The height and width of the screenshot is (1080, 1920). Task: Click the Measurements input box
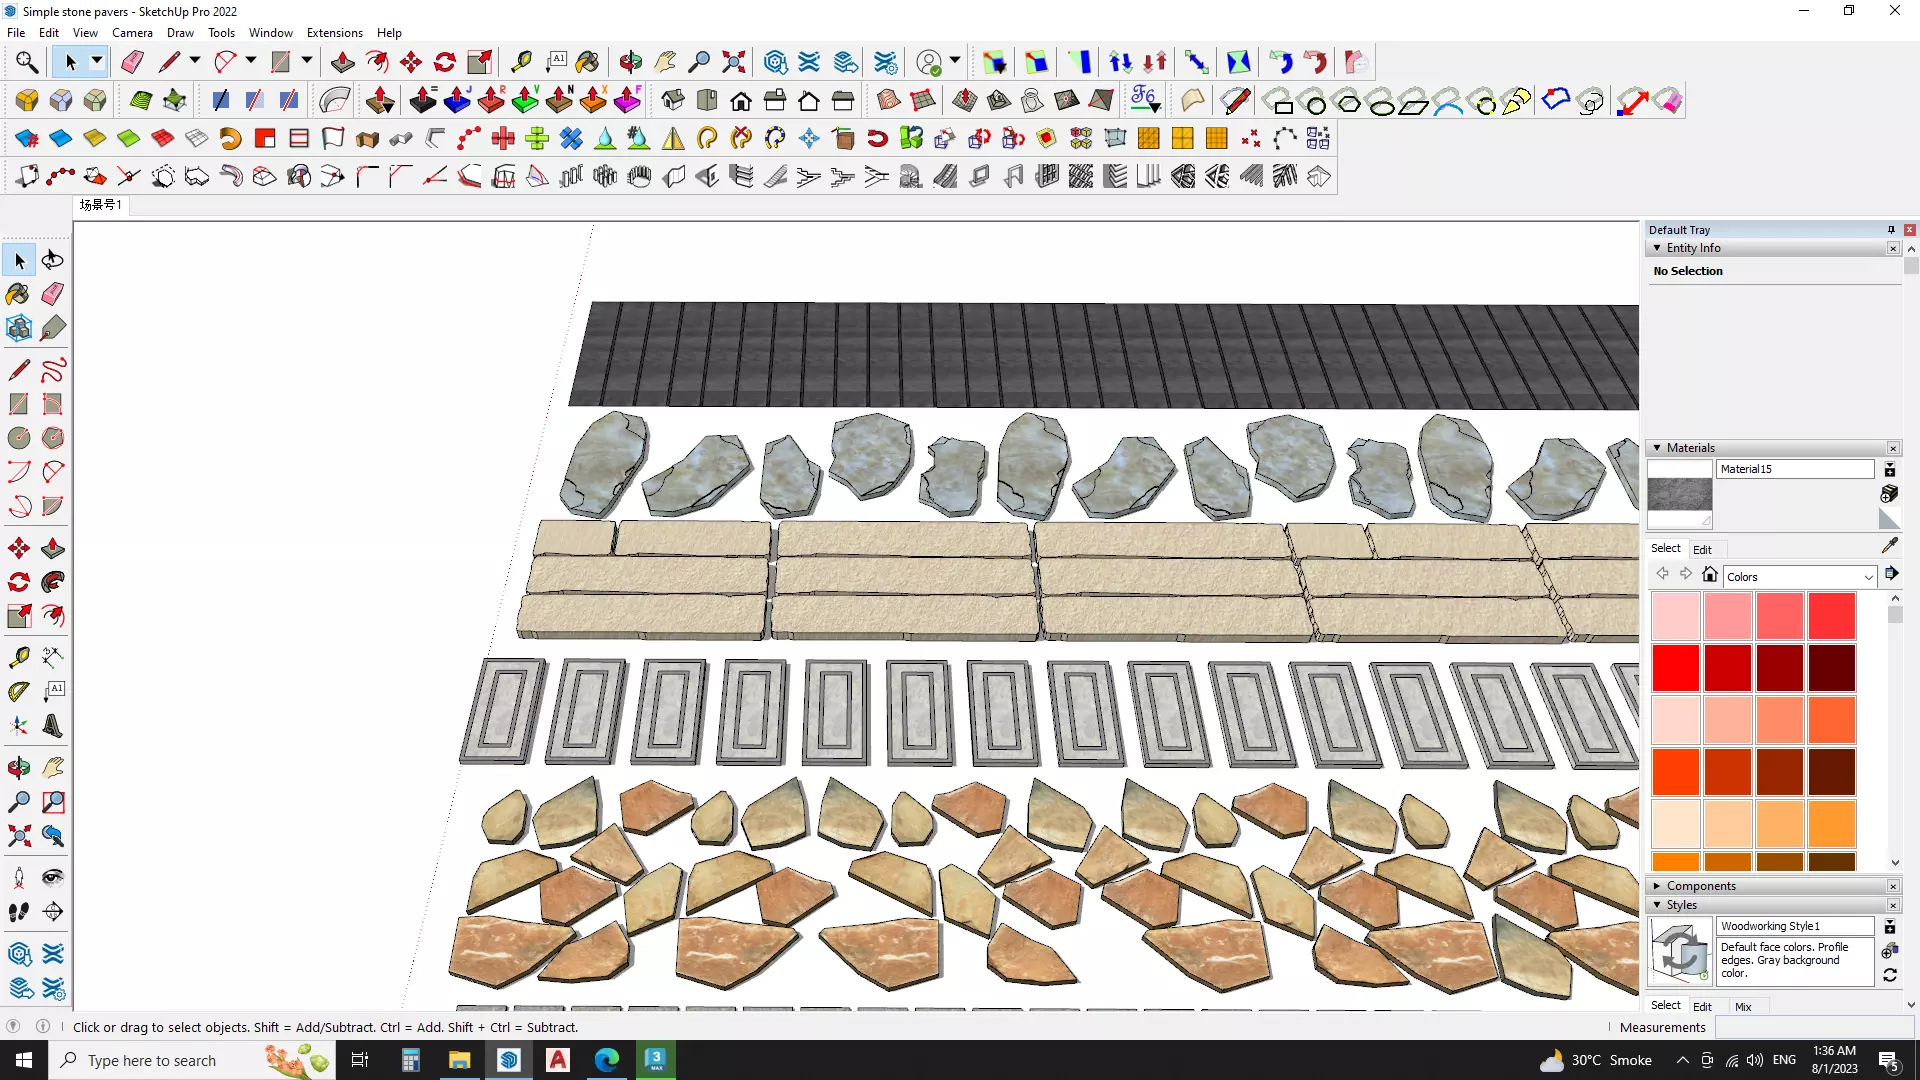(x=1812, y=1027)
